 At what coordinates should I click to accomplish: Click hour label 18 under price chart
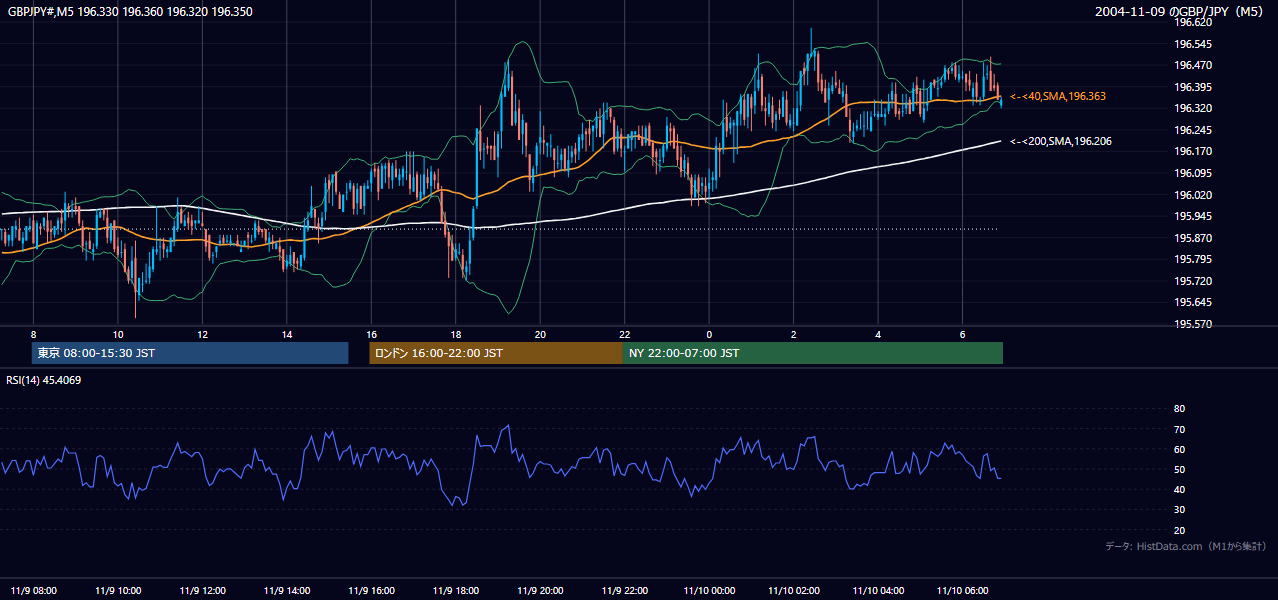(456, 334)
